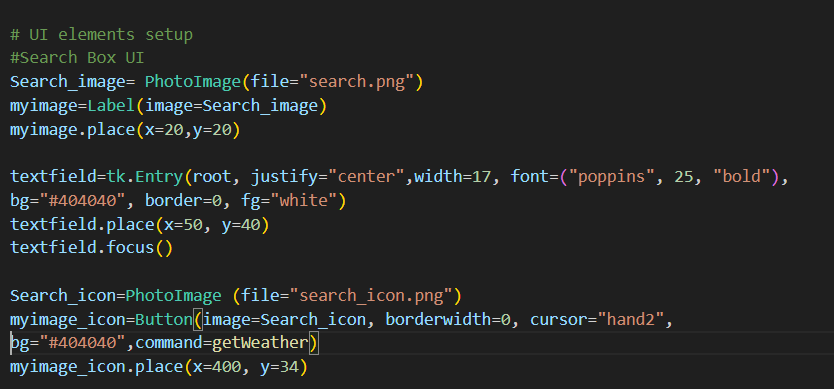
Task: Click the width=17 argument
Action: [453, 177]
